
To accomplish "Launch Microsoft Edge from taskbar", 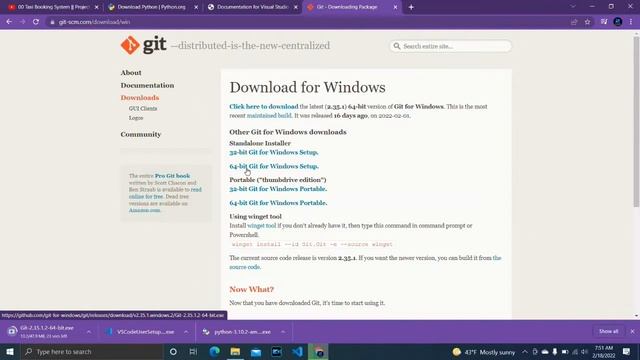I will [214, 351].
